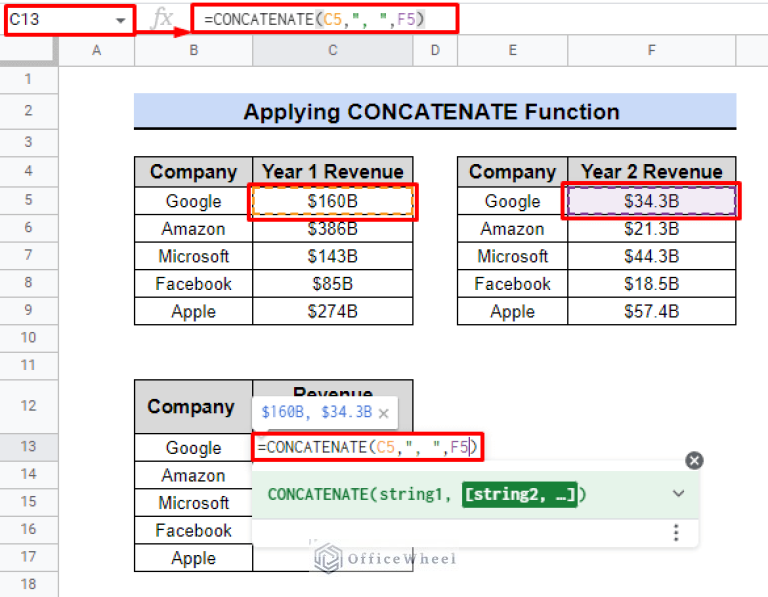
Task: Select column C header
Action: point(333,50)
